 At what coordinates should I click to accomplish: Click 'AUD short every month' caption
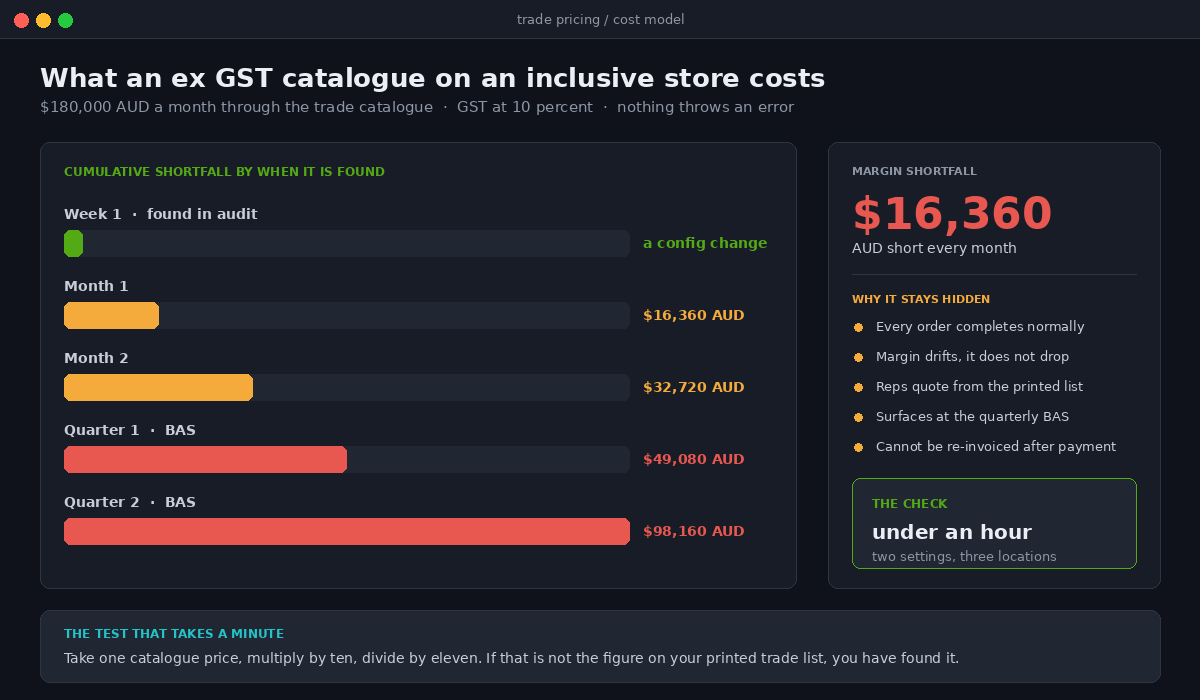click(x=934, y=248)
